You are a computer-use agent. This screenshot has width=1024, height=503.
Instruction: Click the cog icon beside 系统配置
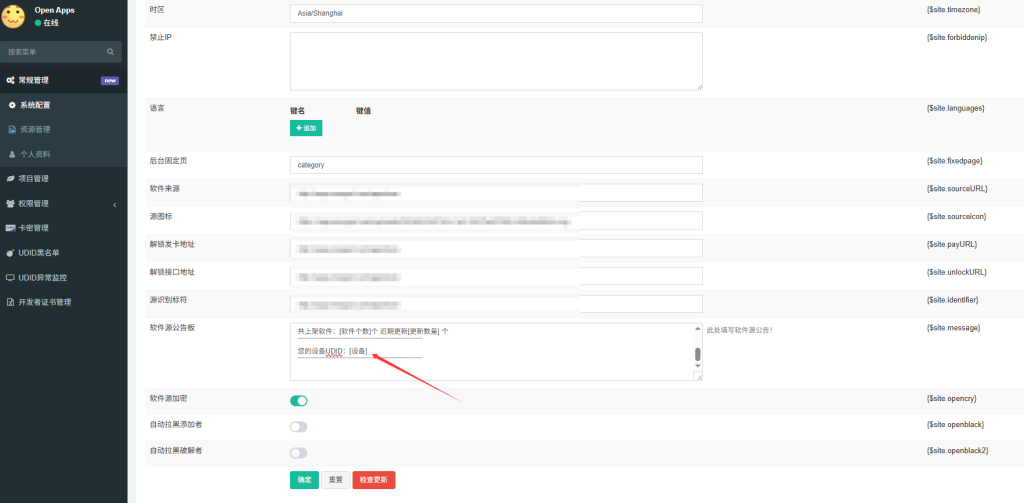point(12,105)
